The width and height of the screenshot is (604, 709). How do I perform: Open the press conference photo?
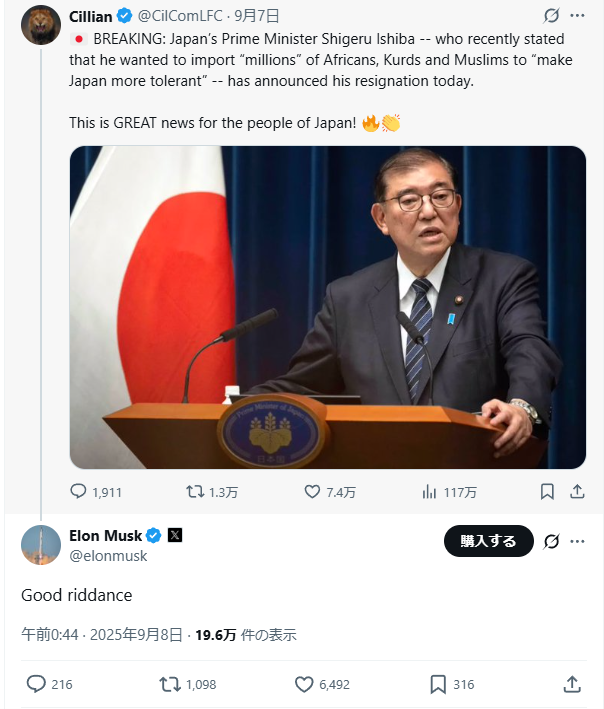pyautogui.click(x=327, y=307)
